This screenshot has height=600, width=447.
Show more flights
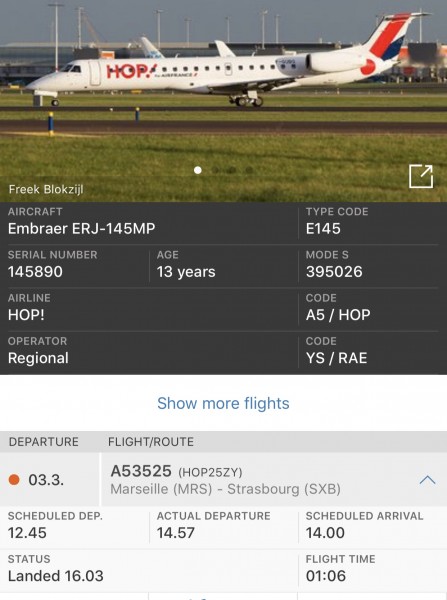pos(223,403)
